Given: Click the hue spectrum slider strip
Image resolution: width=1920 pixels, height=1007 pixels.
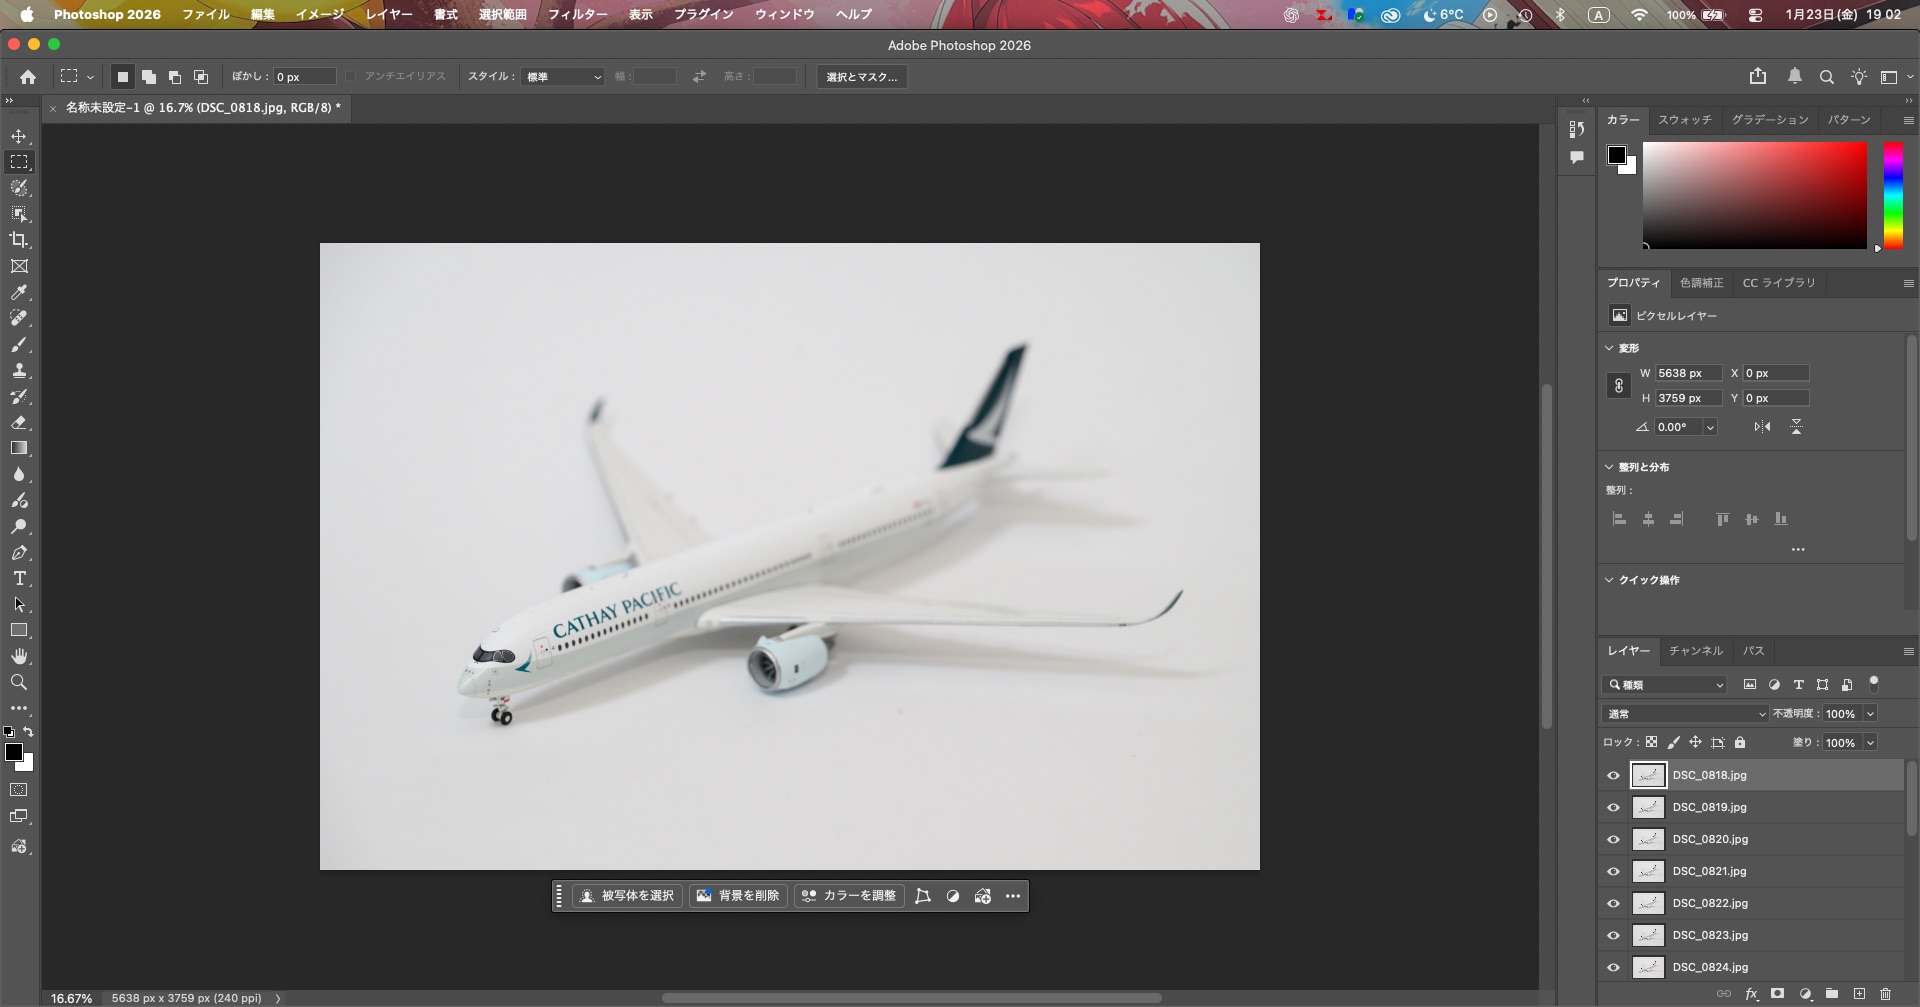Looking at the screenshot, I should click(x=1893, y=194).
